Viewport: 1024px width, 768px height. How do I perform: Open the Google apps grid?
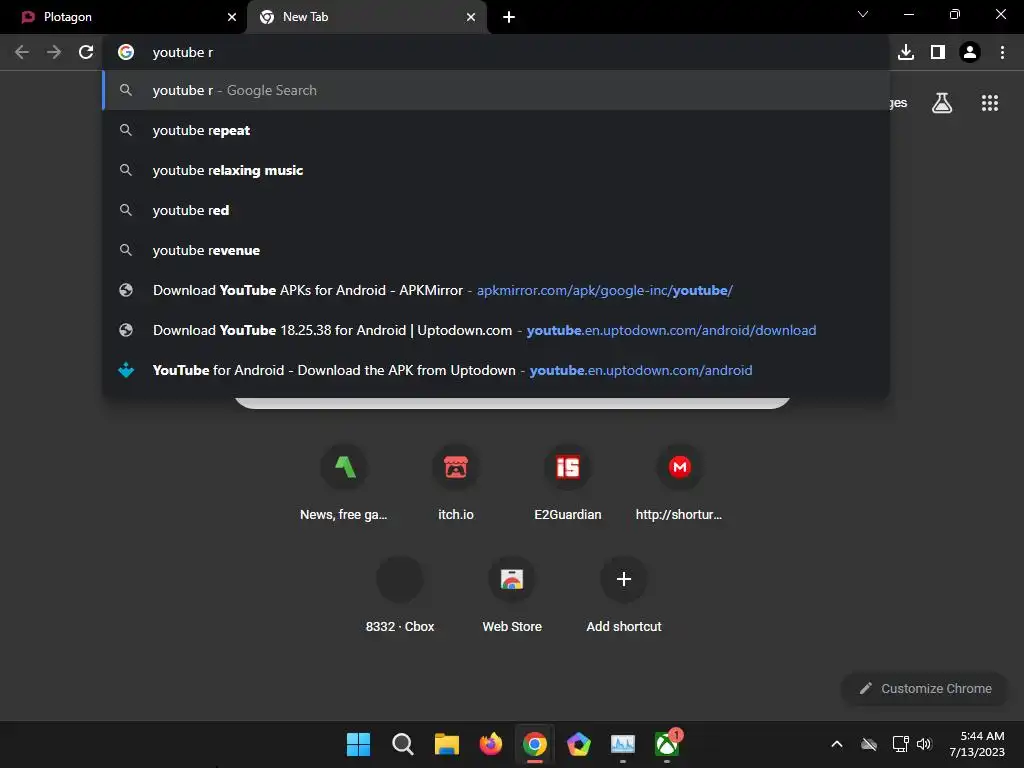[990, 103]
